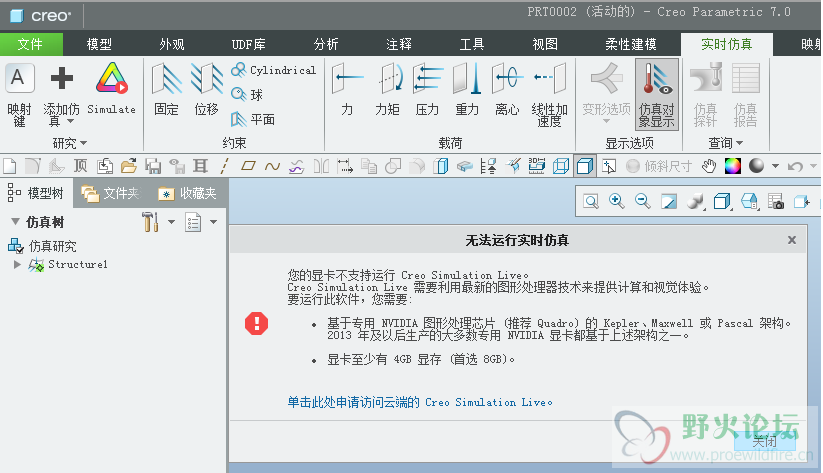Click the open folder icon
The height and width of the screenshot is (473, 823).
coord(129,166)
